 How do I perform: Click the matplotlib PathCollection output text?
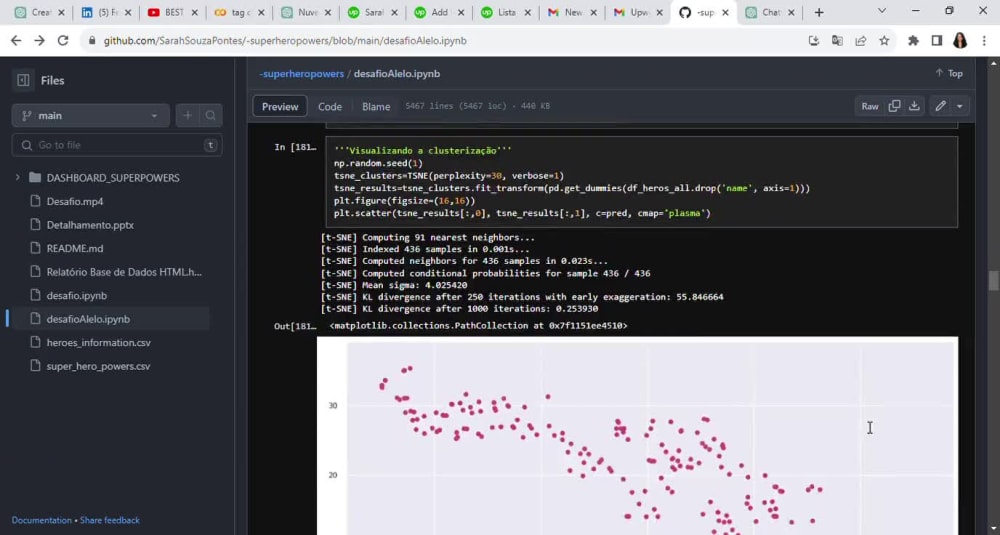[478, 326]
